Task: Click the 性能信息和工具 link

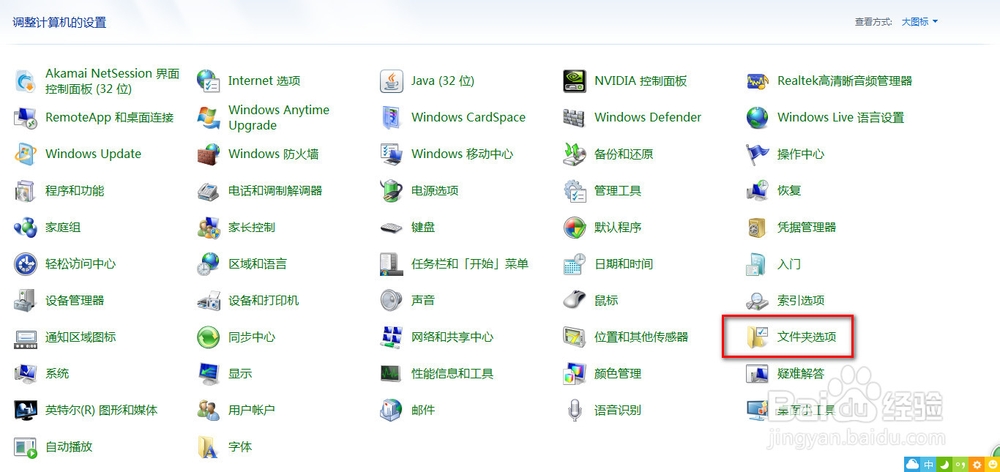Action: click(x=452, y=373)
